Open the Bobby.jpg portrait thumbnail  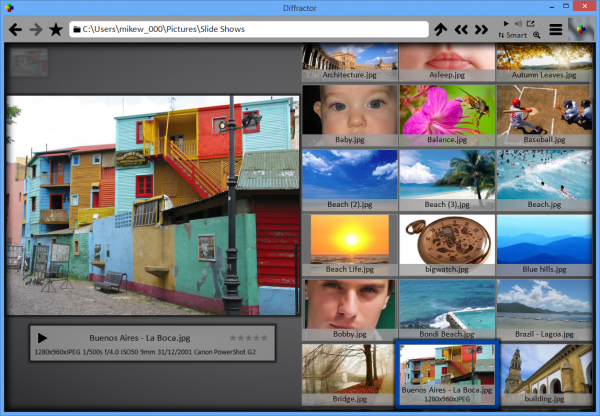pyautogui.click(x=350, y=309)
